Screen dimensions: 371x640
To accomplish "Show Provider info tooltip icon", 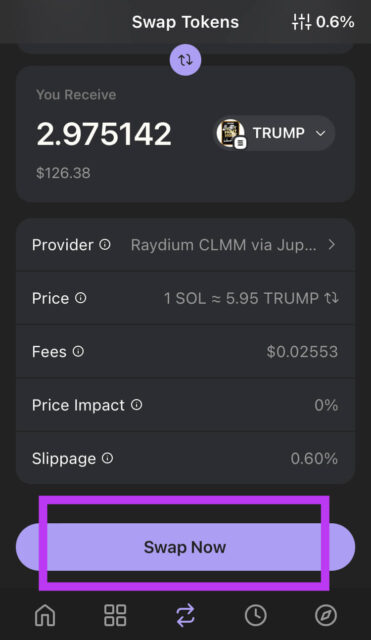I will click(105, 244).
